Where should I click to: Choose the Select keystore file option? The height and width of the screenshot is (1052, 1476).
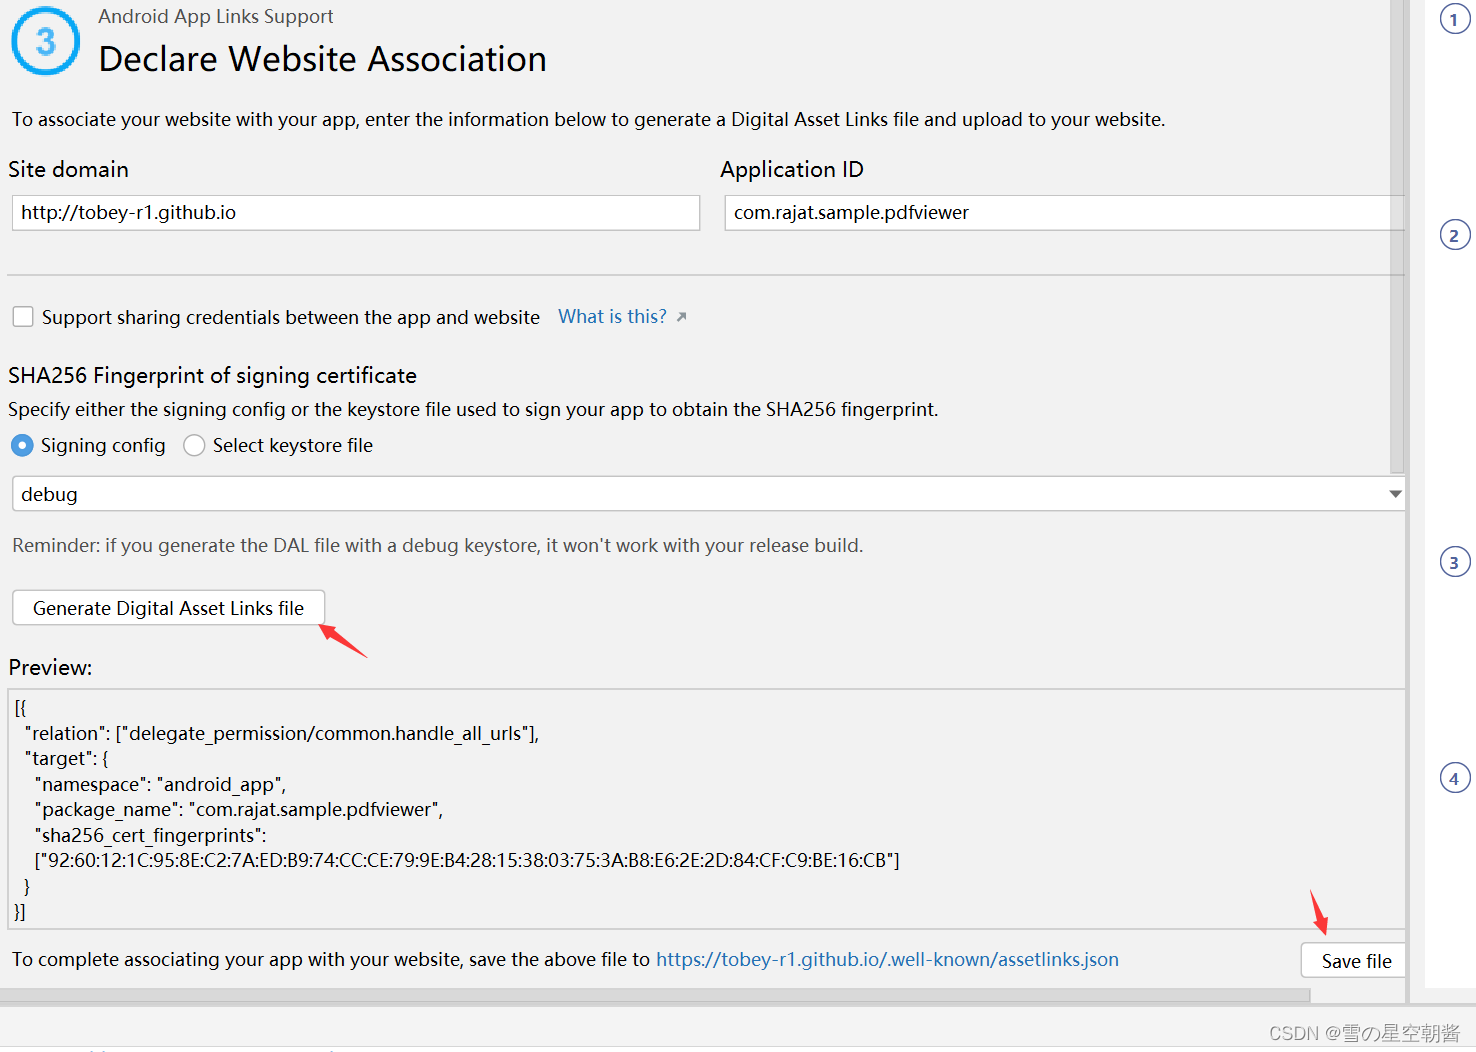(x=194, y=445)
